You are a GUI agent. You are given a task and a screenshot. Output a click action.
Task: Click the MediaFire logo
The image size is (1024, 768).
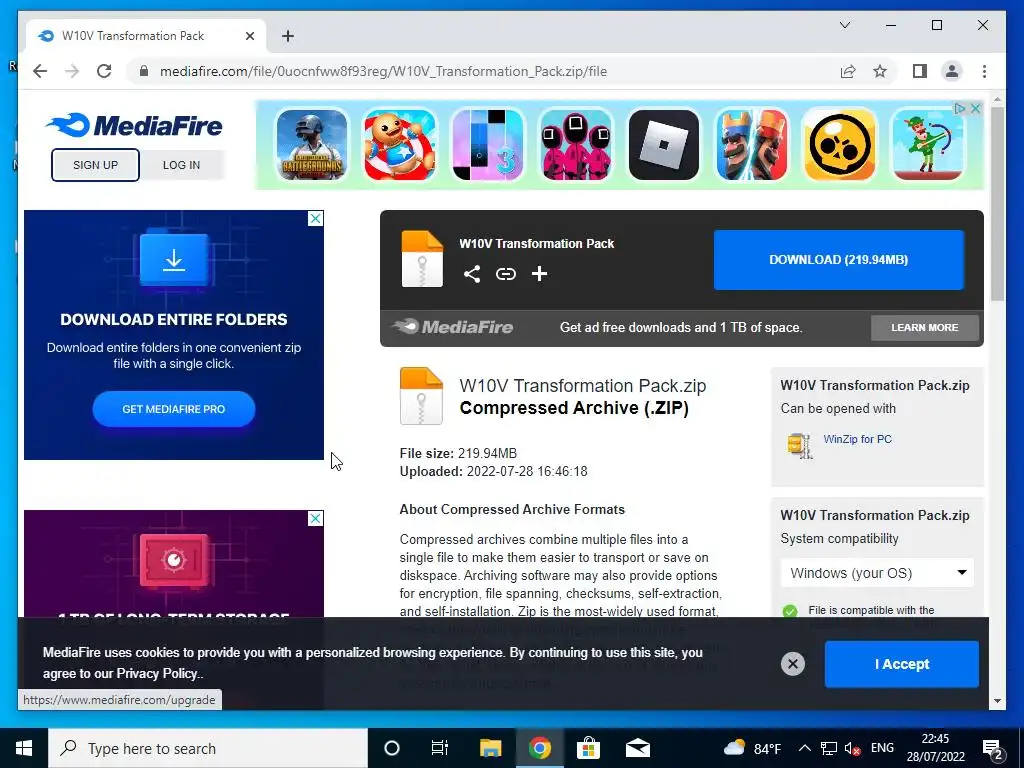(x=134, y=125)
